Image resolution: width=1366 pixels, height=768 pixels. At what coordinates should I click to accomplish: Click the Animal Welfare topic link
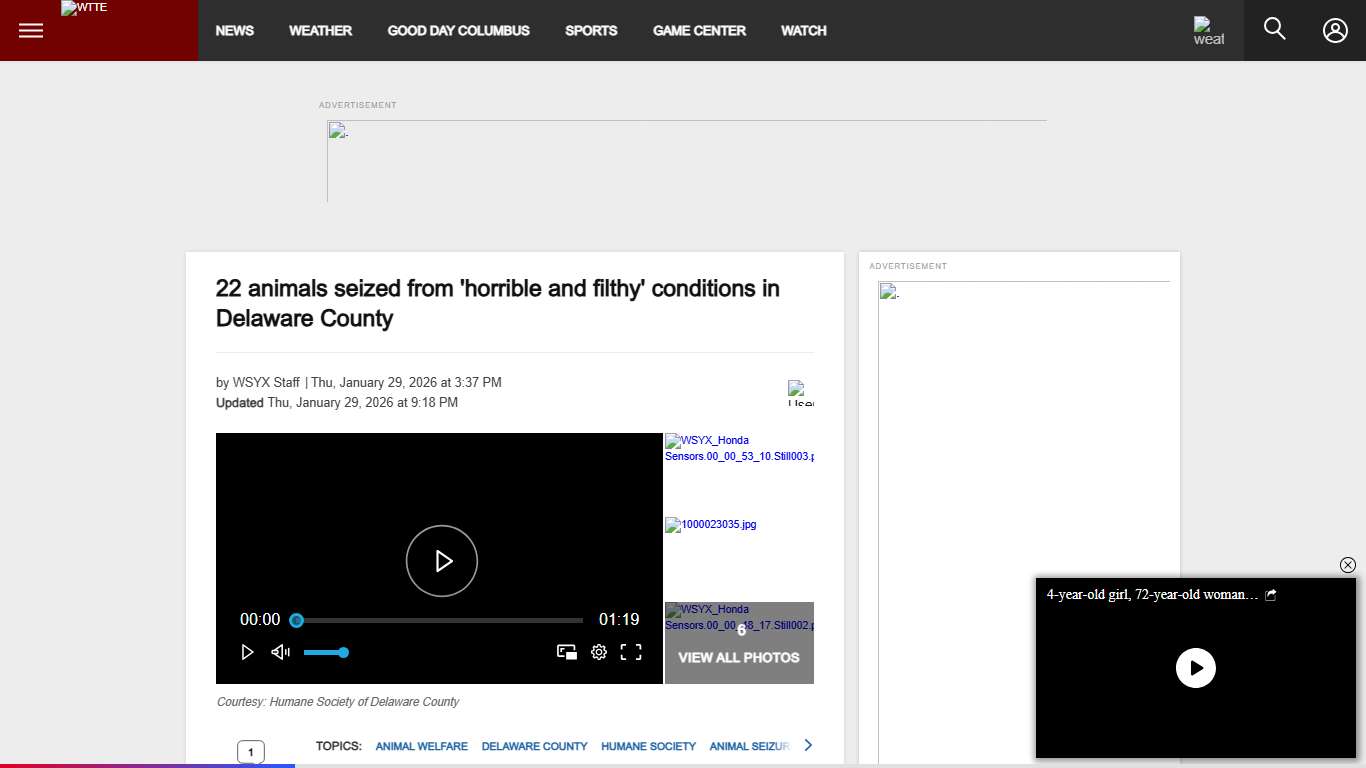(x=421, y=746)
